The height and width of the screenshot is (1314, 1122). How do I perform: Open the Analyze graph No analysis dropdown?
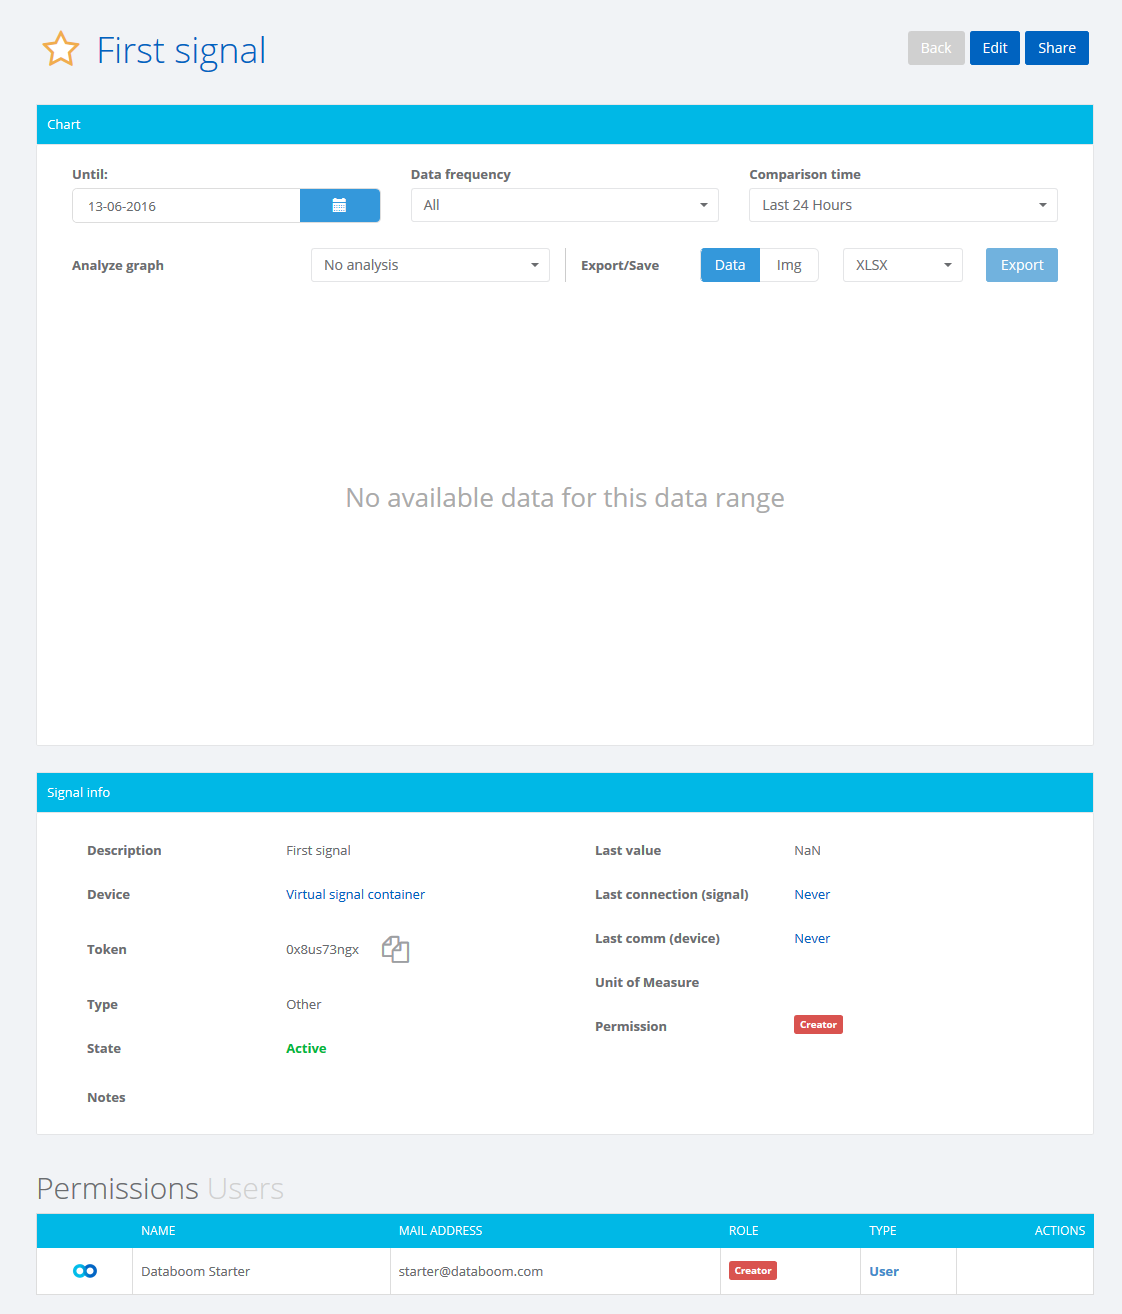coord(430,265)
